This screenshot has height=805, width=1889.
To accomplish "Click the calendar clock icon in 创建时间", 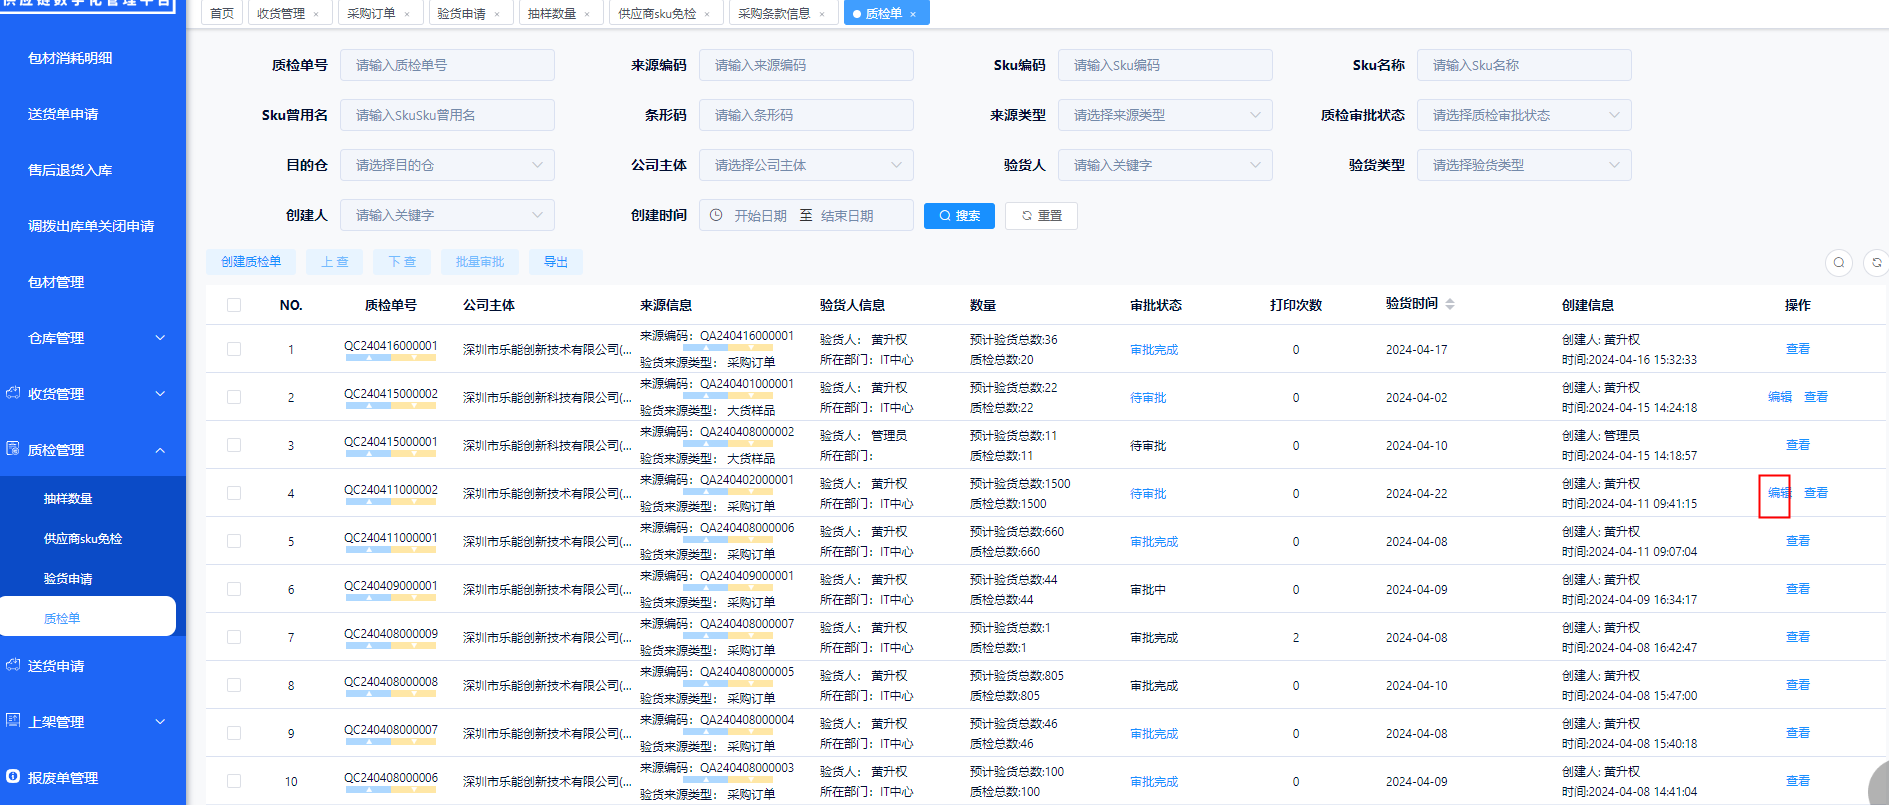I will [716, 215].
